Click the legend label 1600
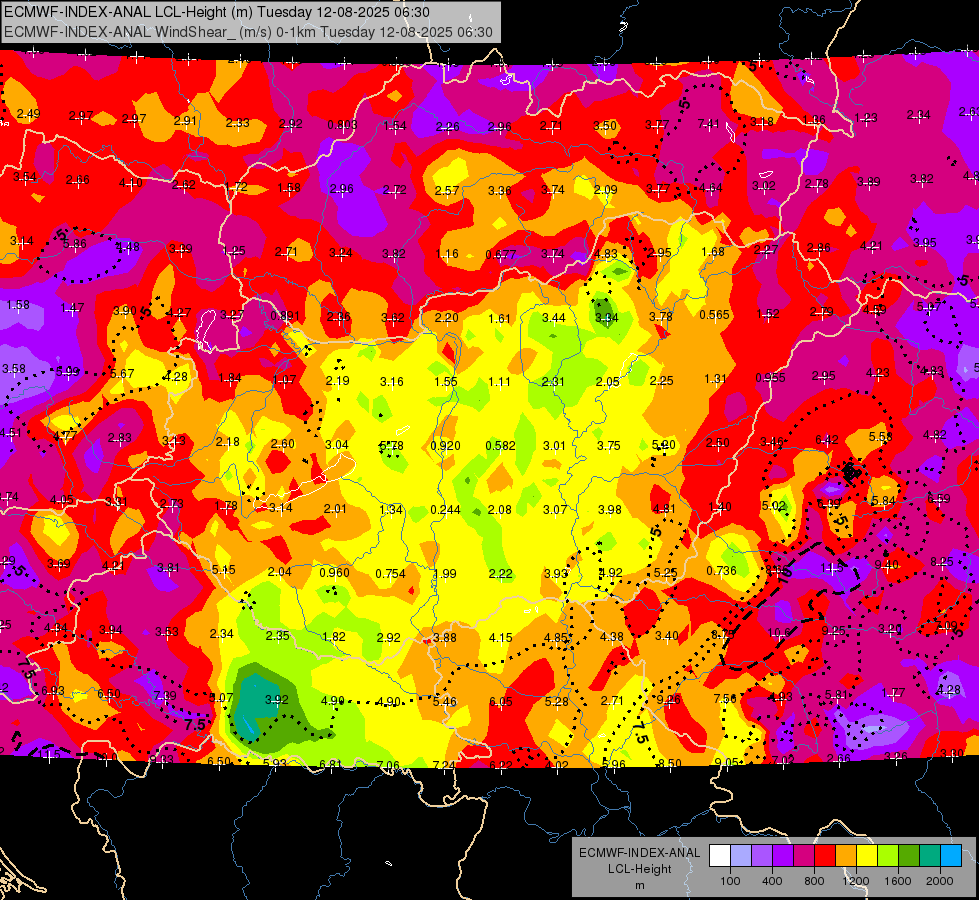This screenshot has width=979, height=900. coord(897,881)
